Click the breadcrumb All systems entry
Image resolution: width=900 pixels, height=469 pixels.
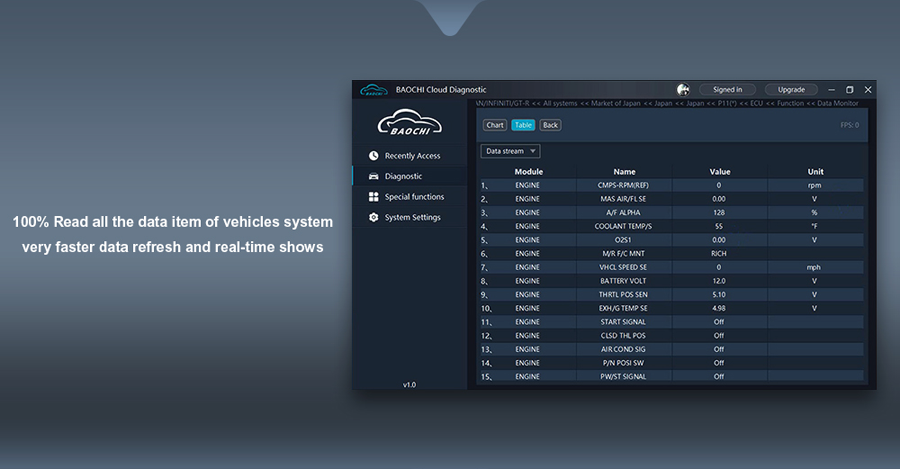(x=560, y=103)
